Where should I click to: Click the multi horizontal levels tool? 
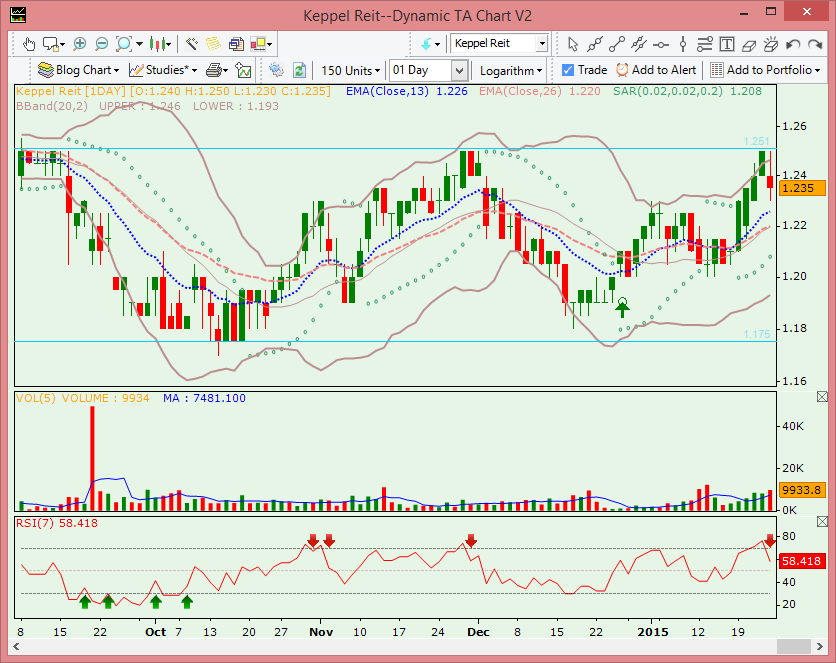tap(704, 44)
